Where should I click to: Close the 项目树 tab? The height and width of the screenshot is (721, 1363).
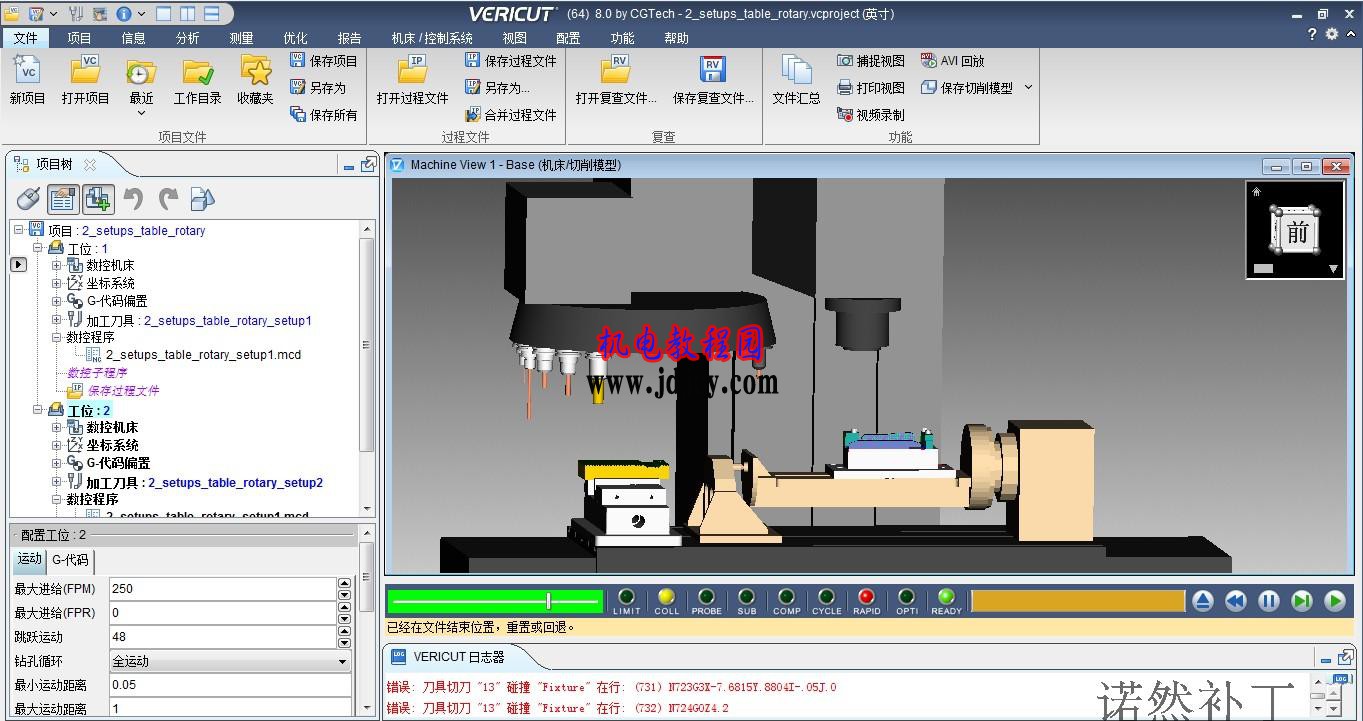pos(90,165)
